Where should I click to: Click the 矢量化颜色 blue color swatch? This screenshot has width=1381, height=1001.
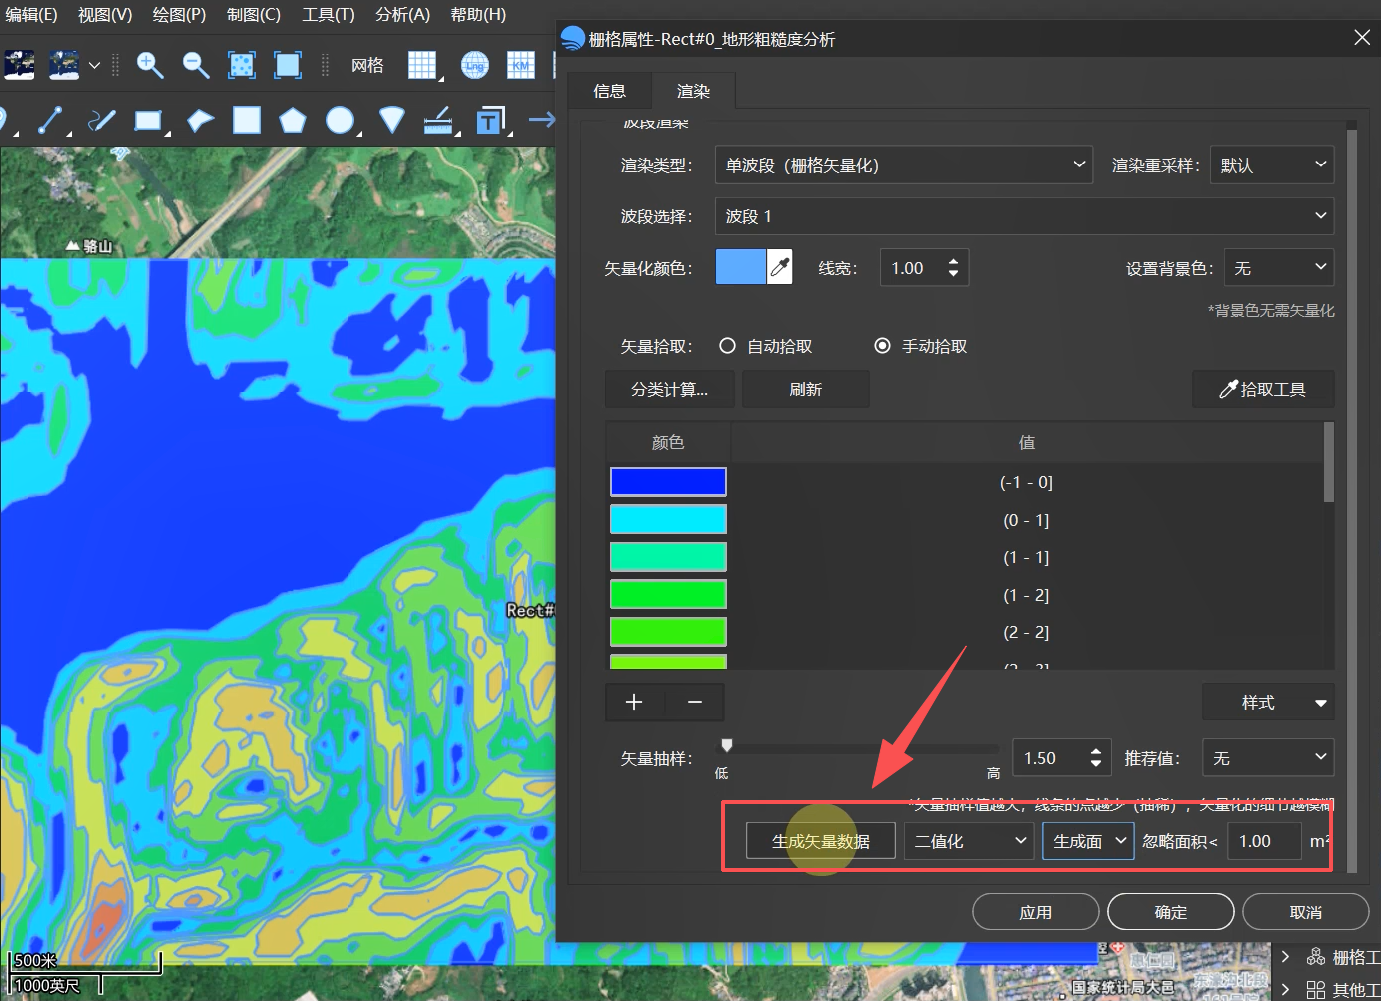pos(741,267)
